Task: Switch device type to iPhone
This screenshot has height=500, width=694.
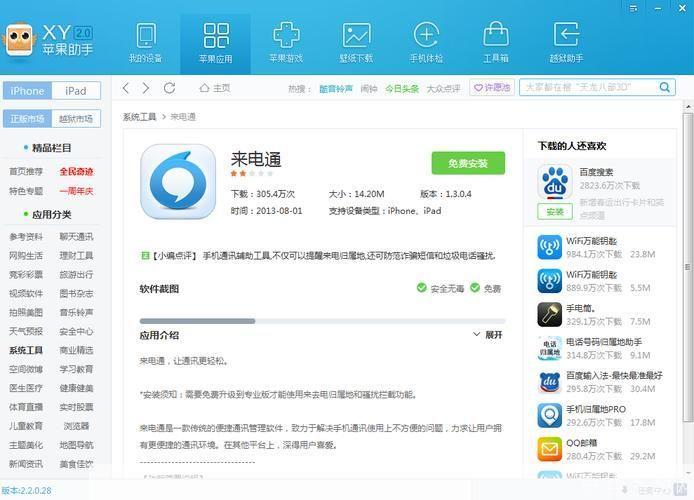Action: (x=27, y=91)
